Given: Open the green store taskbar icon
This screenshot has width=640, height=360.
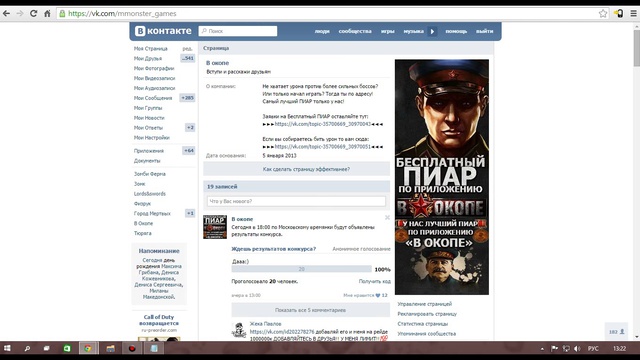Looking at the screenshot, I should click(x=67, y=348).
